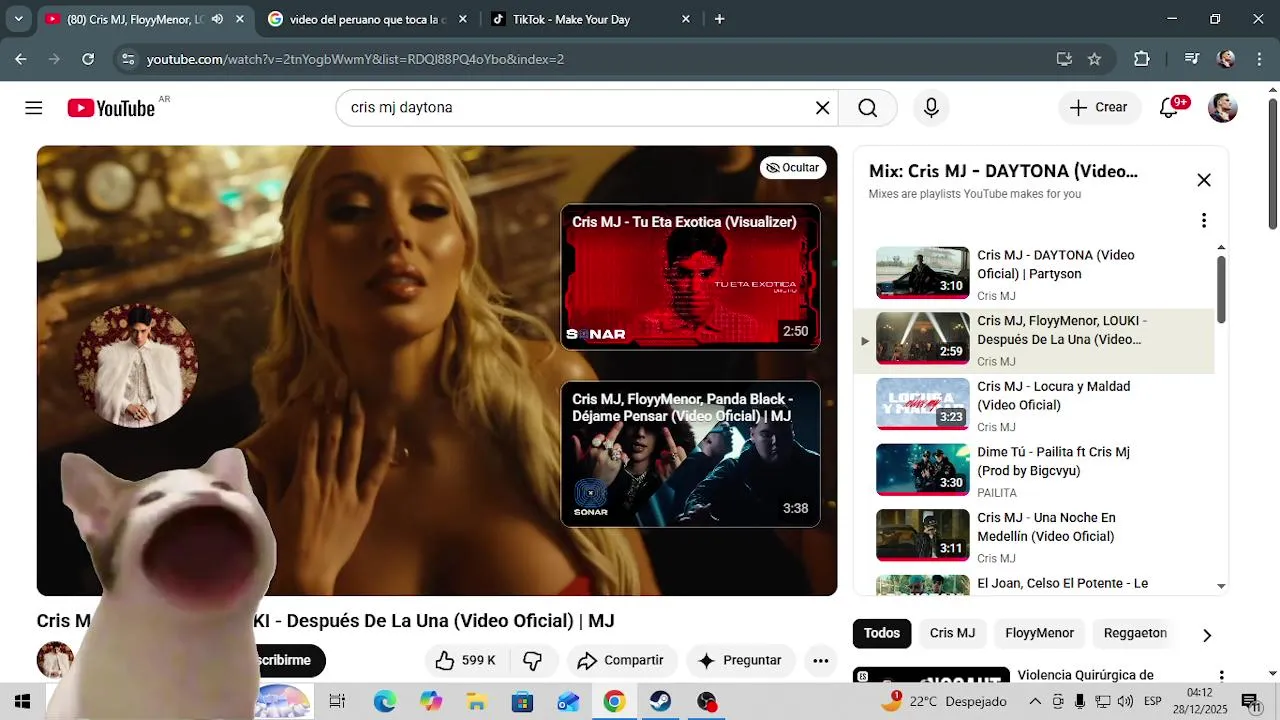Open Task View on the taskbar
The width and height of the screenshot is (1280, 720).
337,701
